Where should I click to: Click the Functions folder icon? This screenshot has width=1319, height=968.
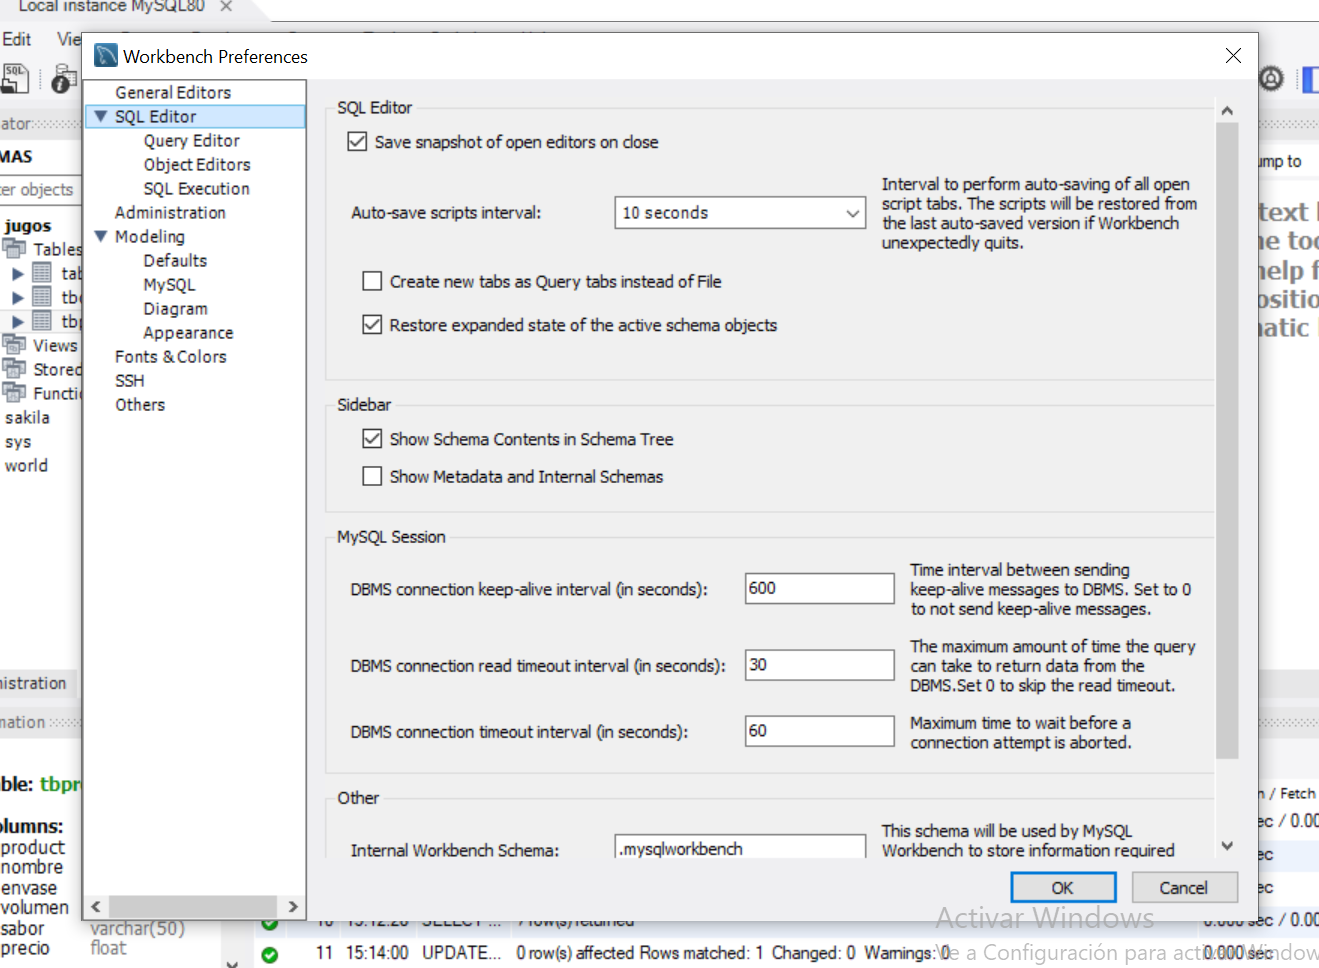[x=14, y=393]
